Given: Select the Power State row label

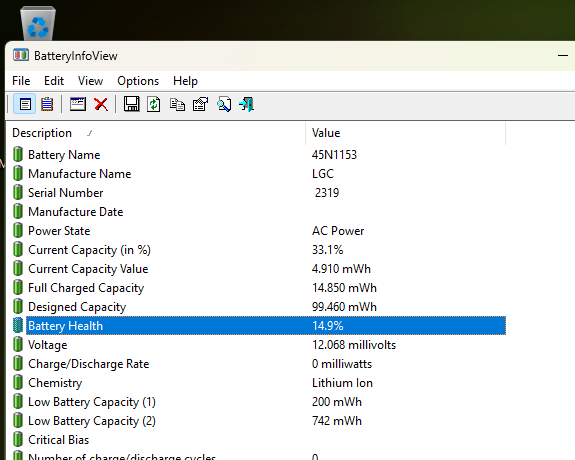Looking at the screenshot, I should click(x=59, y=231).
